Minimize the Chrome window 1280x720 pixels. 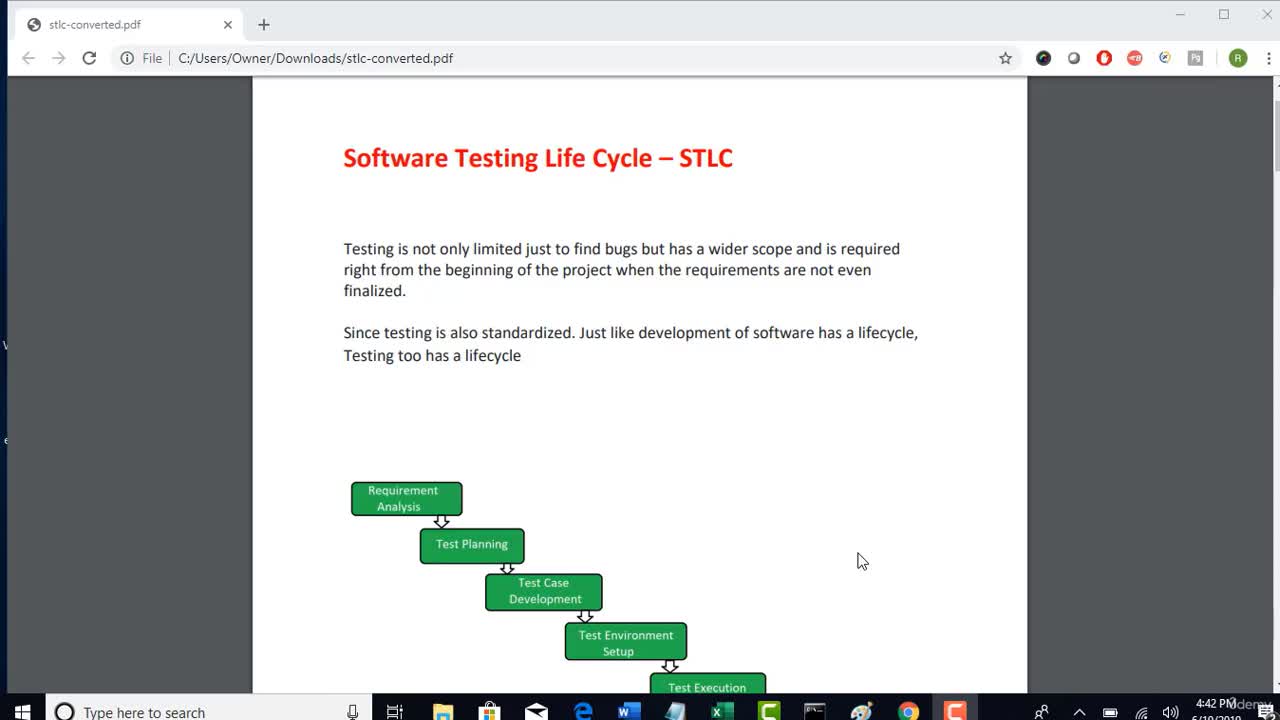(x=1180, y=15)
